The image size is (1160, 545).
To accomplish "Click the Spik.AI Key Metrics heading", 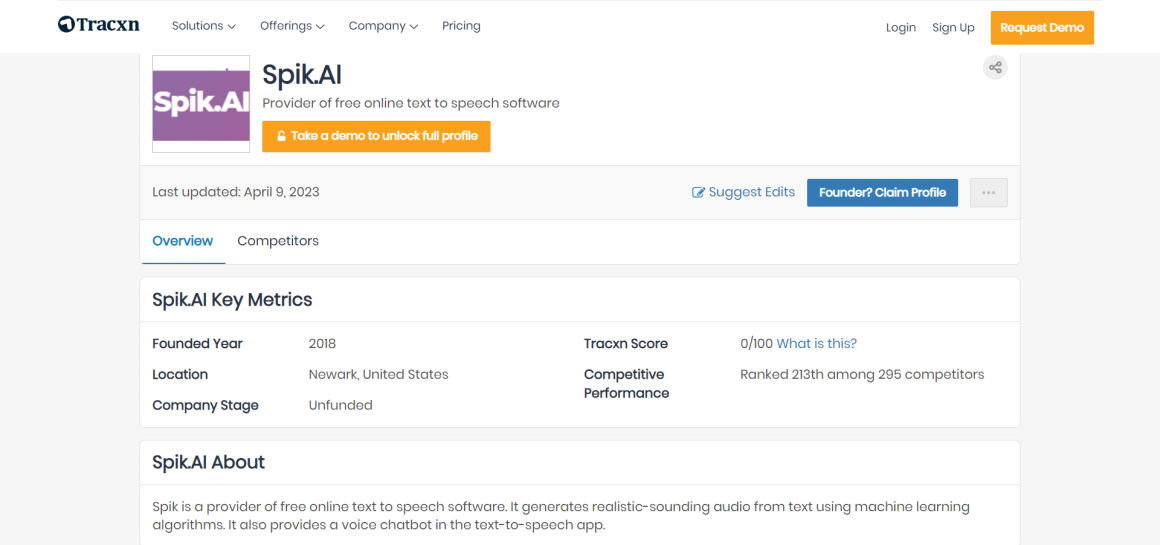I will [x=232, y=300].
